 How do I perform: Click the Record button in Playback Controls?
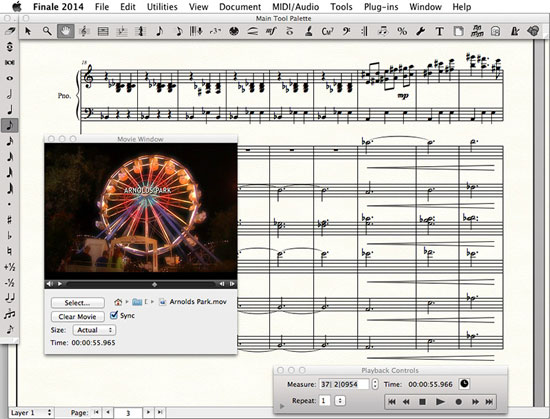[x=458, y=402]
